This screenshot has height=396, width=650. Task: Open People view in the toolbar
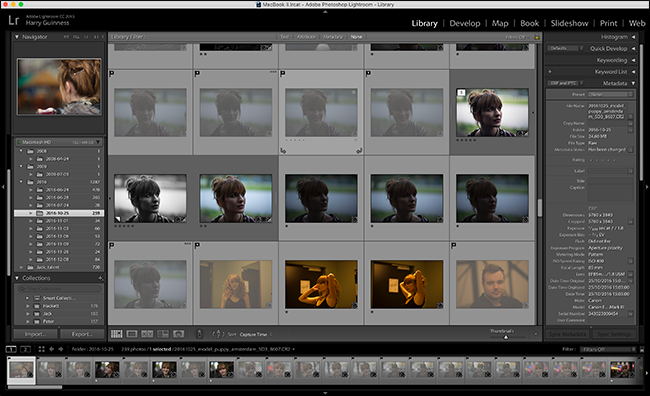[x=179, y=334]
